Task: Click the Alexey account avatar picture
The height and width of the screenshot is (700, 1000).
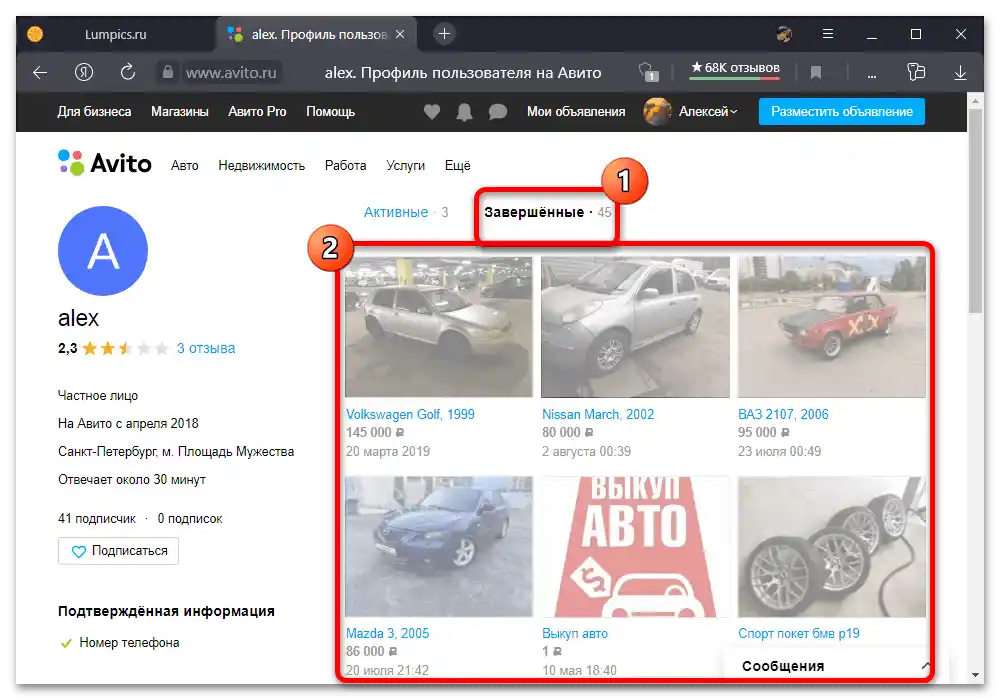Action: pyautogui.click(x=657, y=112)
